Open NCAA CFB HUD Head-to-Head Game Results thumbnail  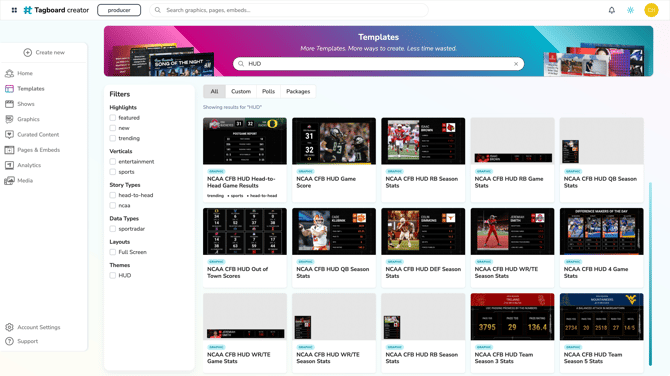245,141
